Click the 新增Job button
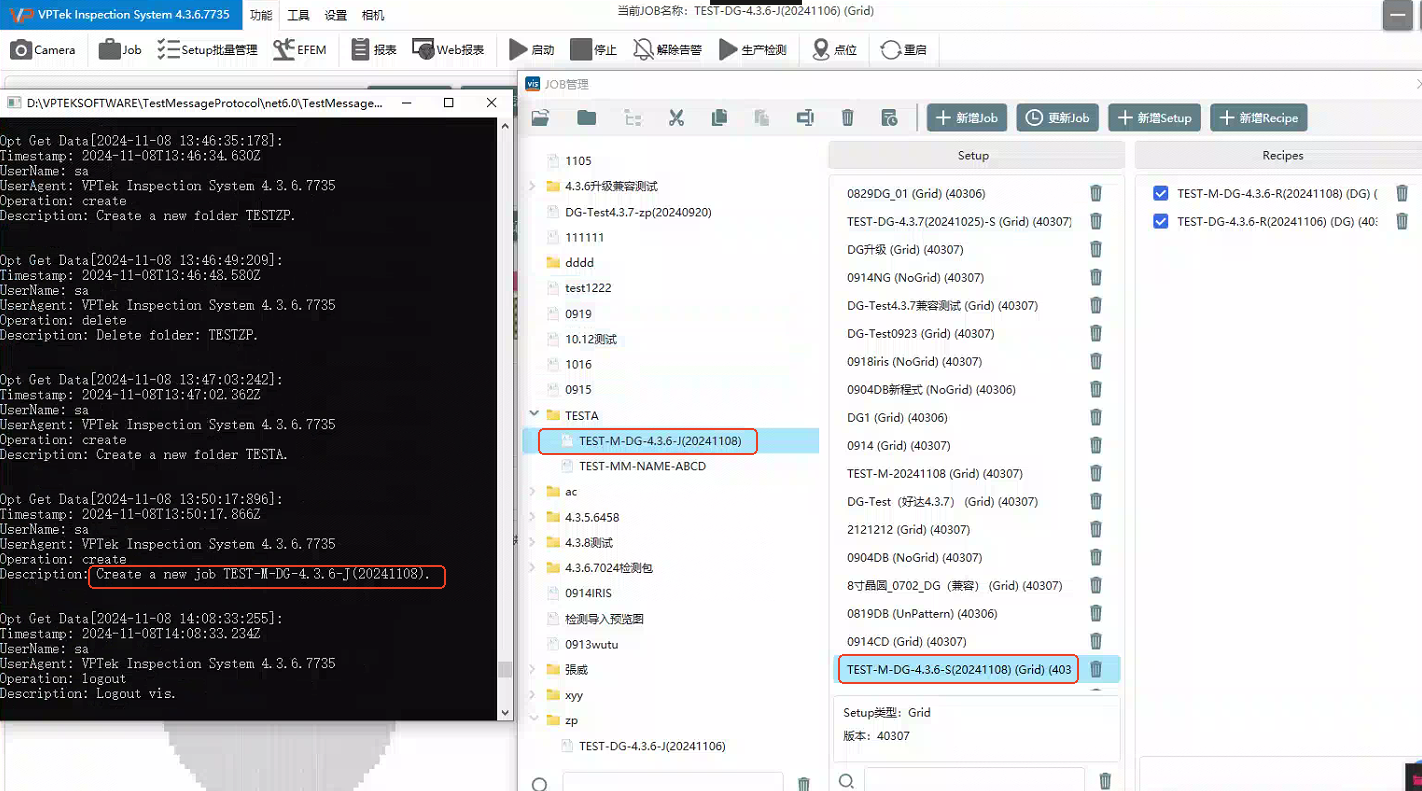 click(x=967, y=118)
